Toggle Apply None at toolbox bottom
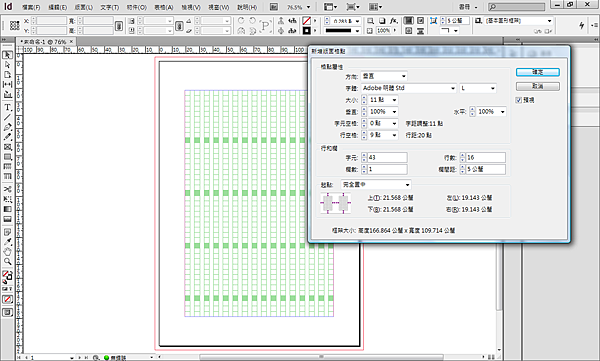600x361 pixels. 7,299
